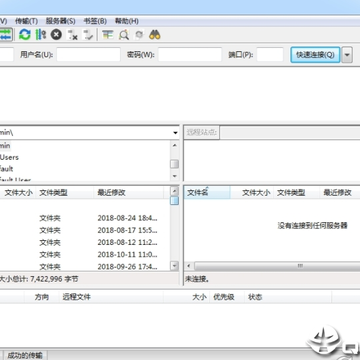Click the 未连接。 status text
The height and width of the screenshot is (360, 360).
click(197, 279)
